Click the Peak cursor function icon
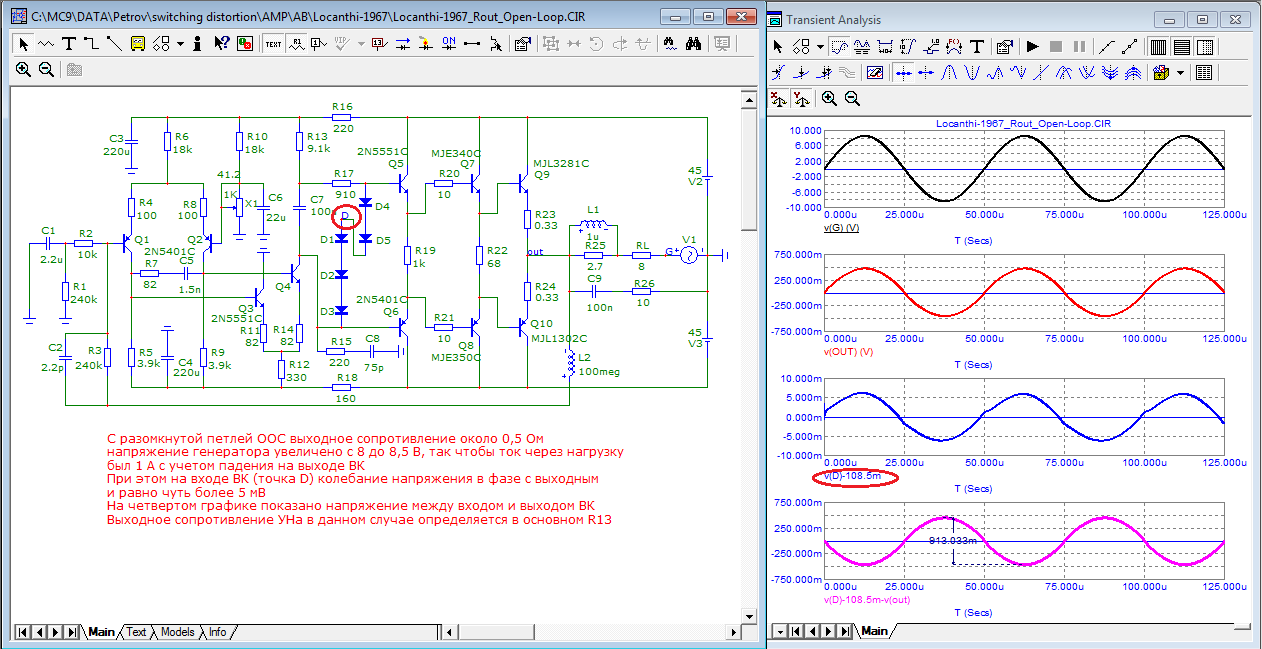The width and height of the screenshot is (1262, 649). (948, 73)
